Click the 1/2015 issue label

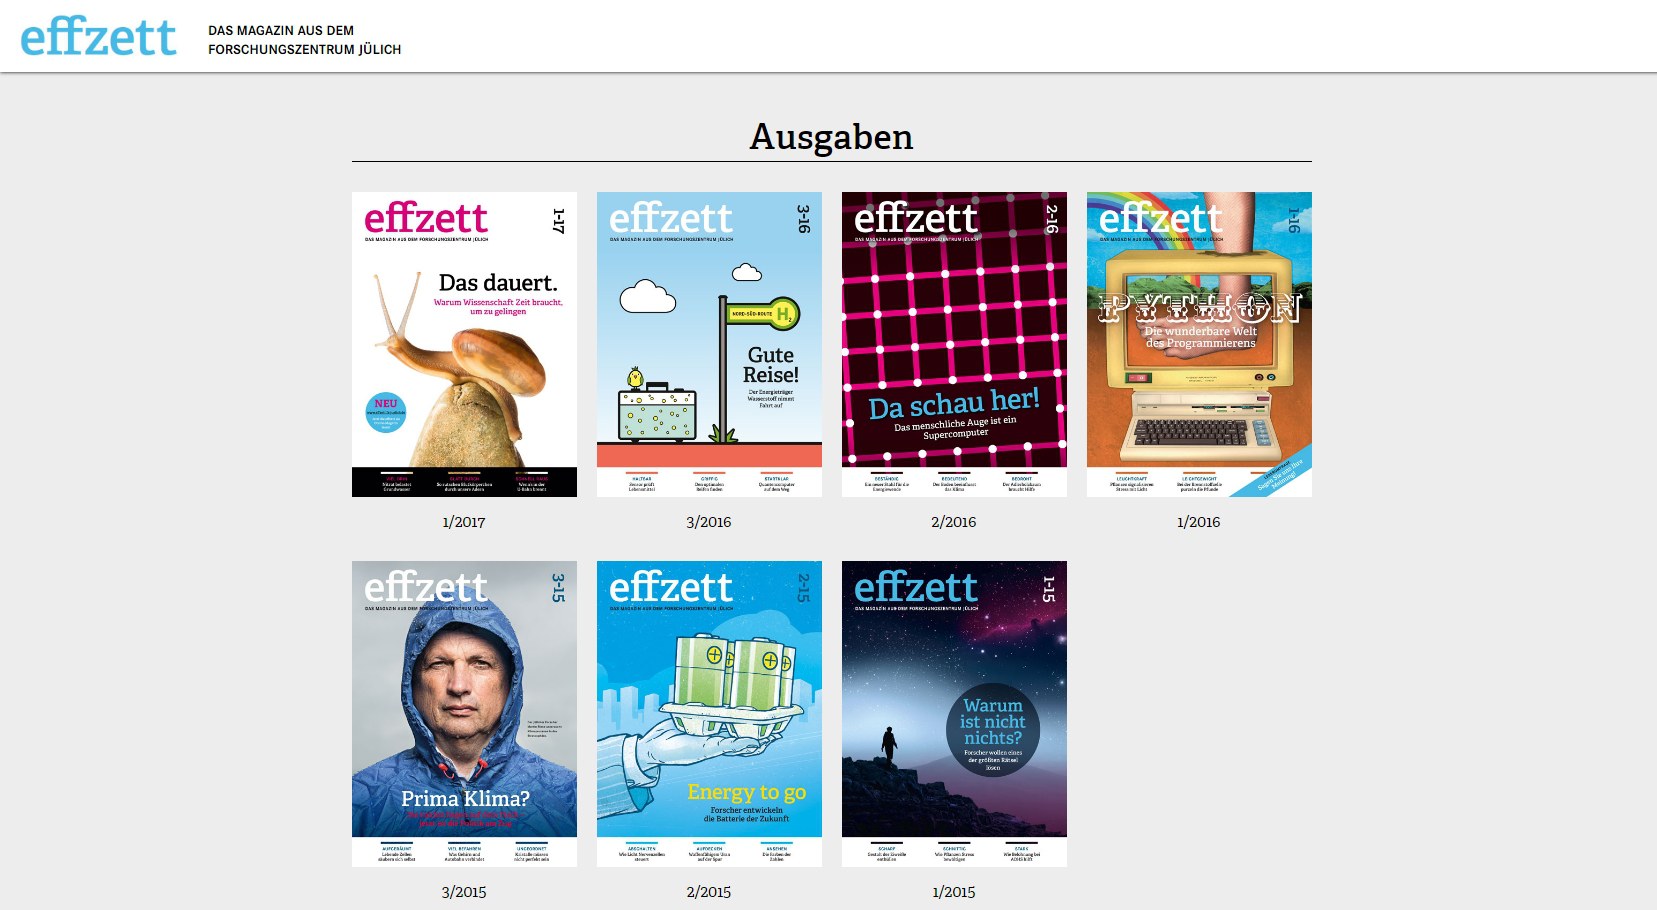click(x=954, y=892)
